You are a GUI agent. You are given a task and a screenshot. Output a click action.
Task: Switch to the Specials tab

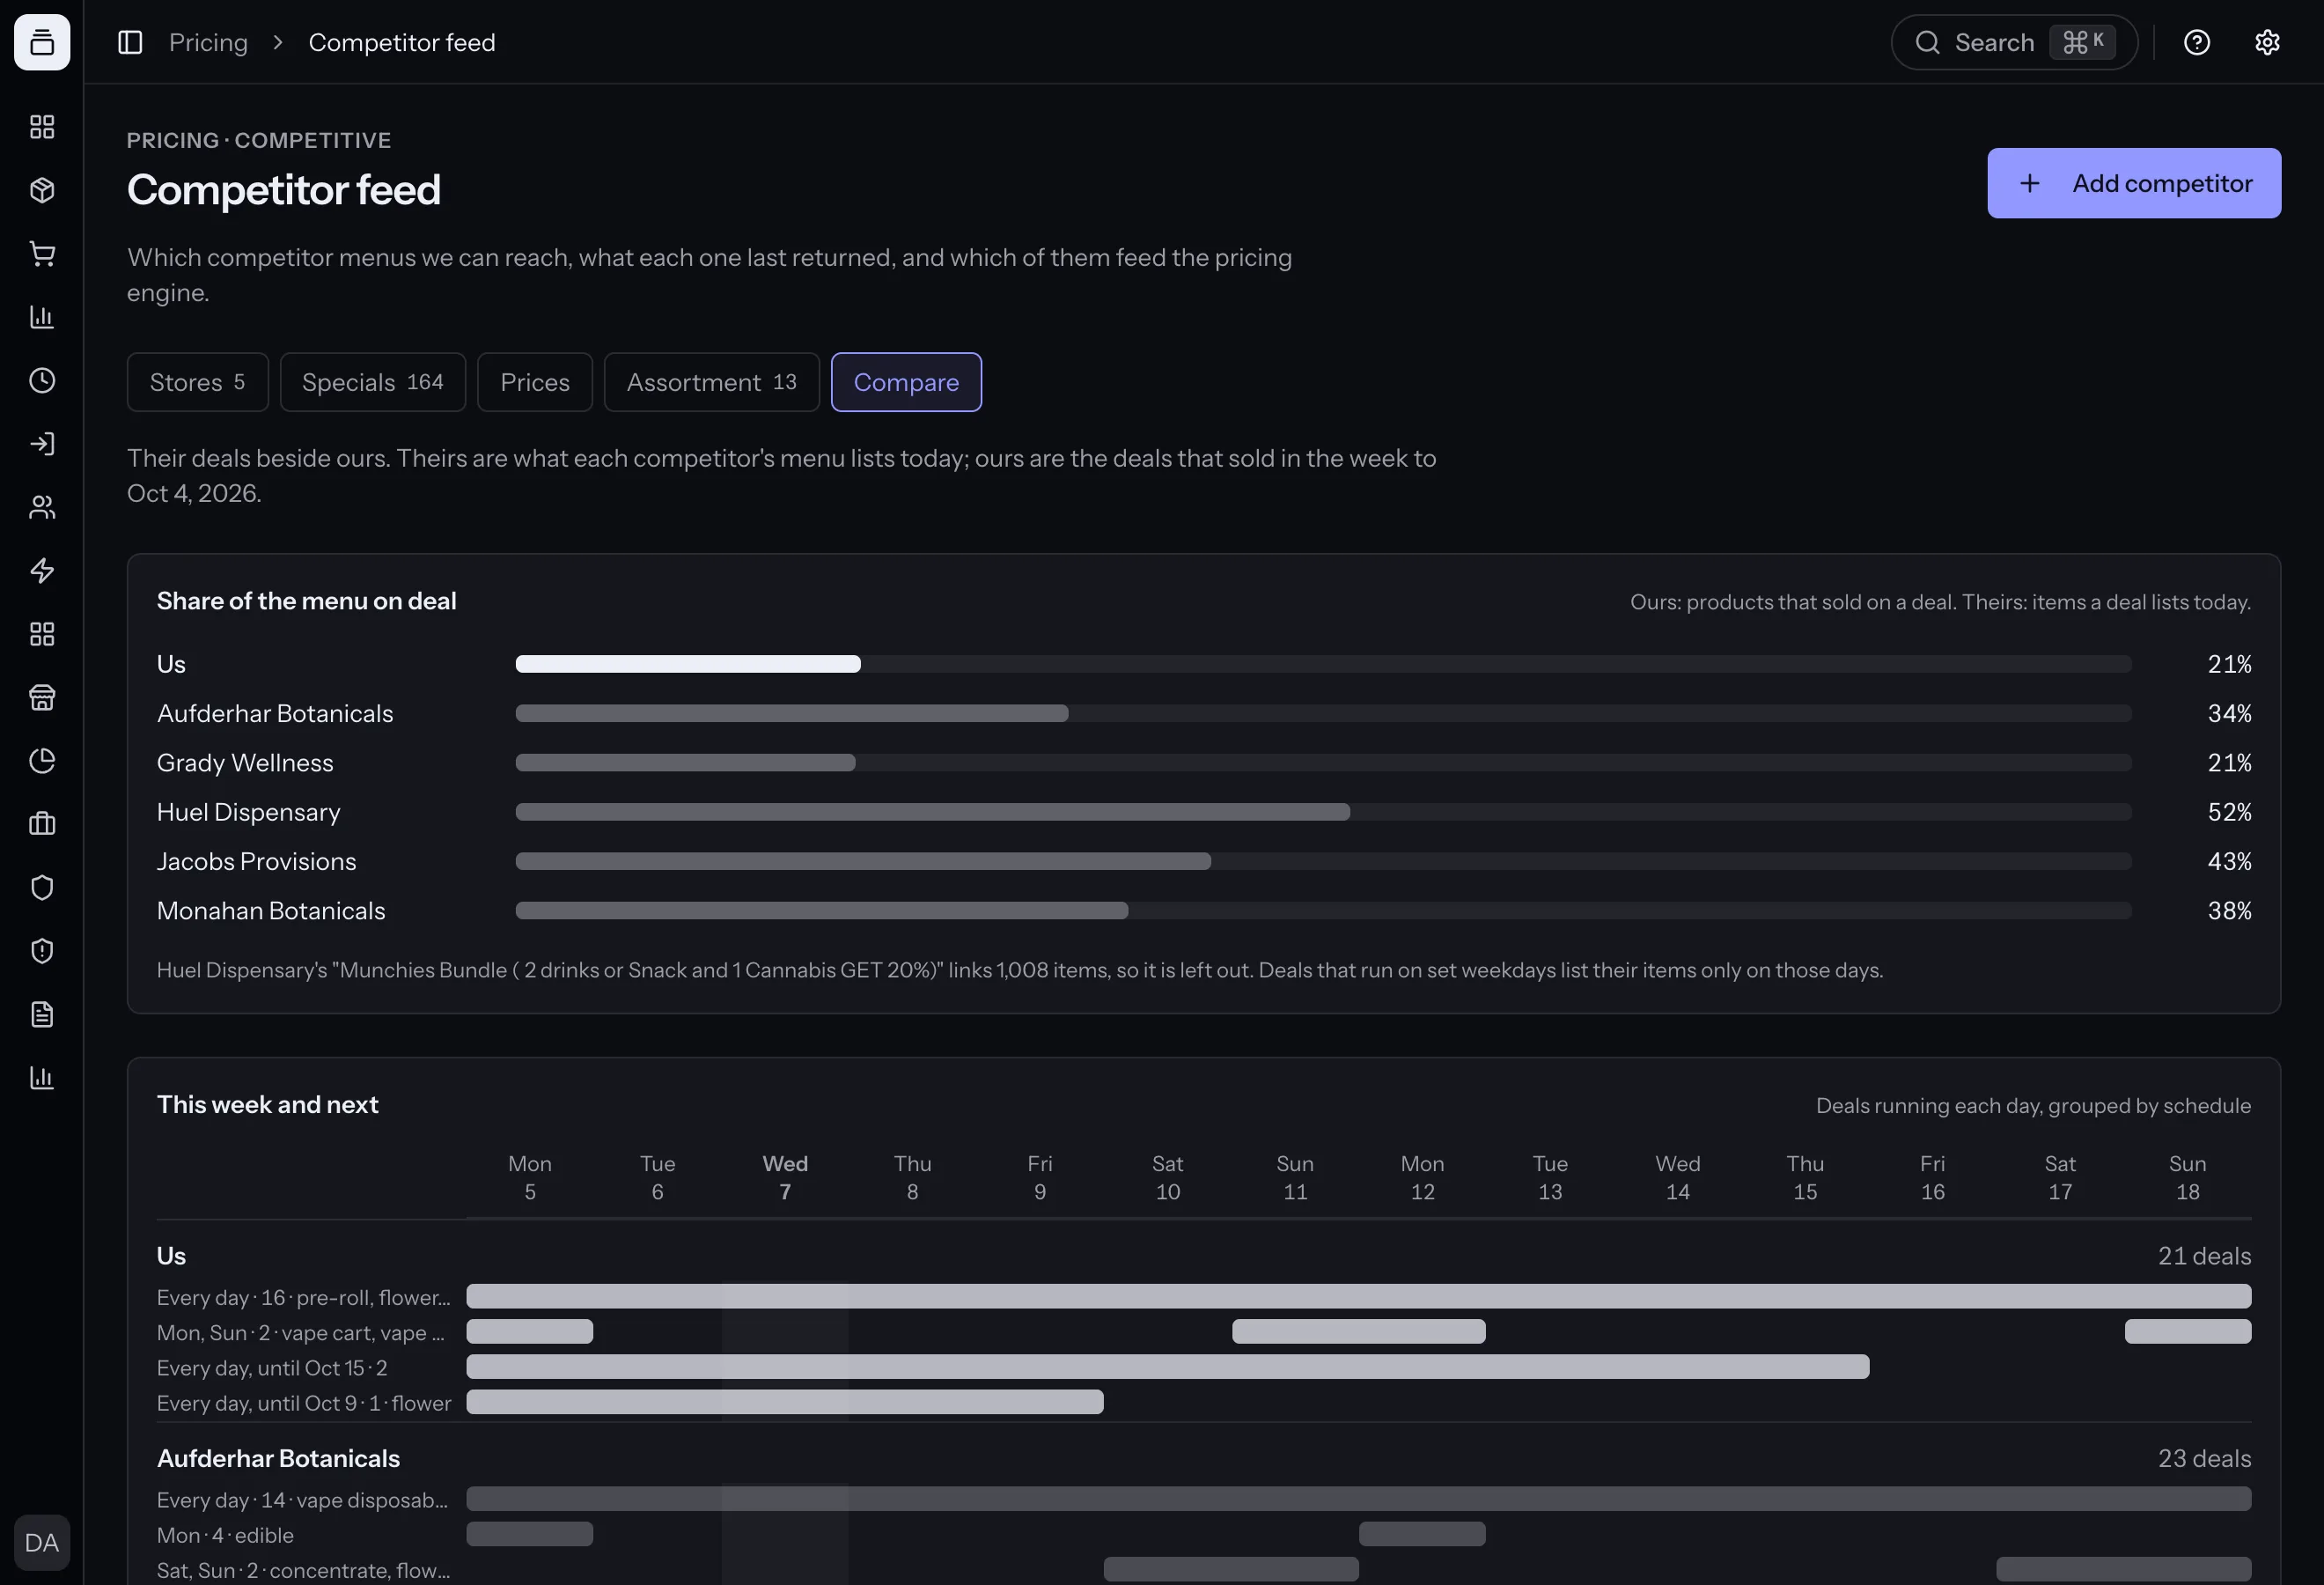pos(373,382)
